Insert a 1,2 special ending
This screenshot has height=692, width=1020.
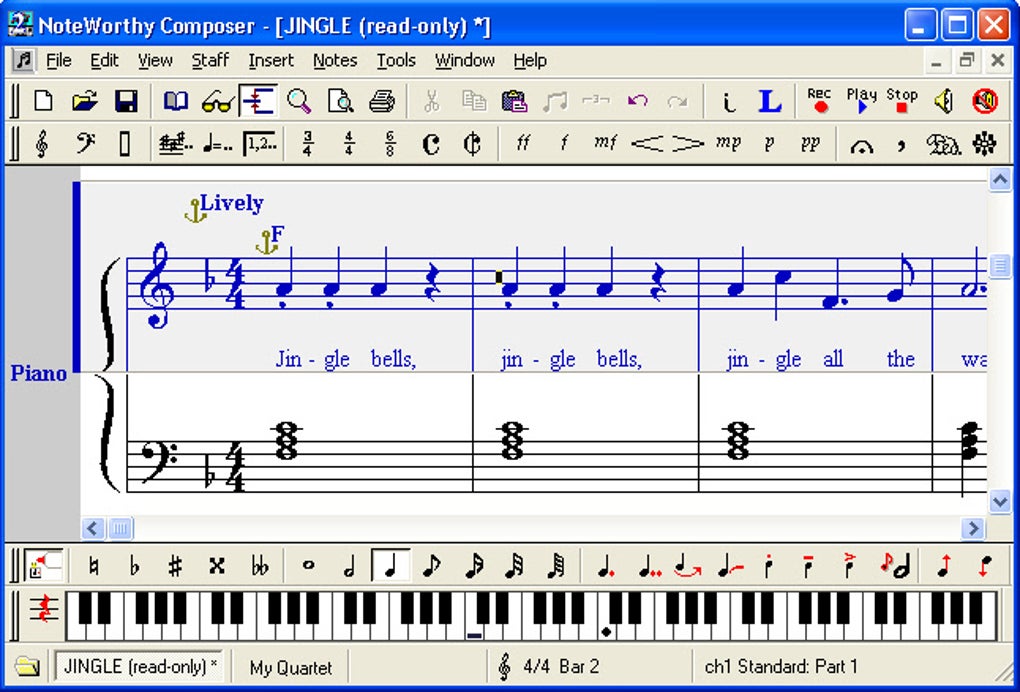[x=259, y=144]
